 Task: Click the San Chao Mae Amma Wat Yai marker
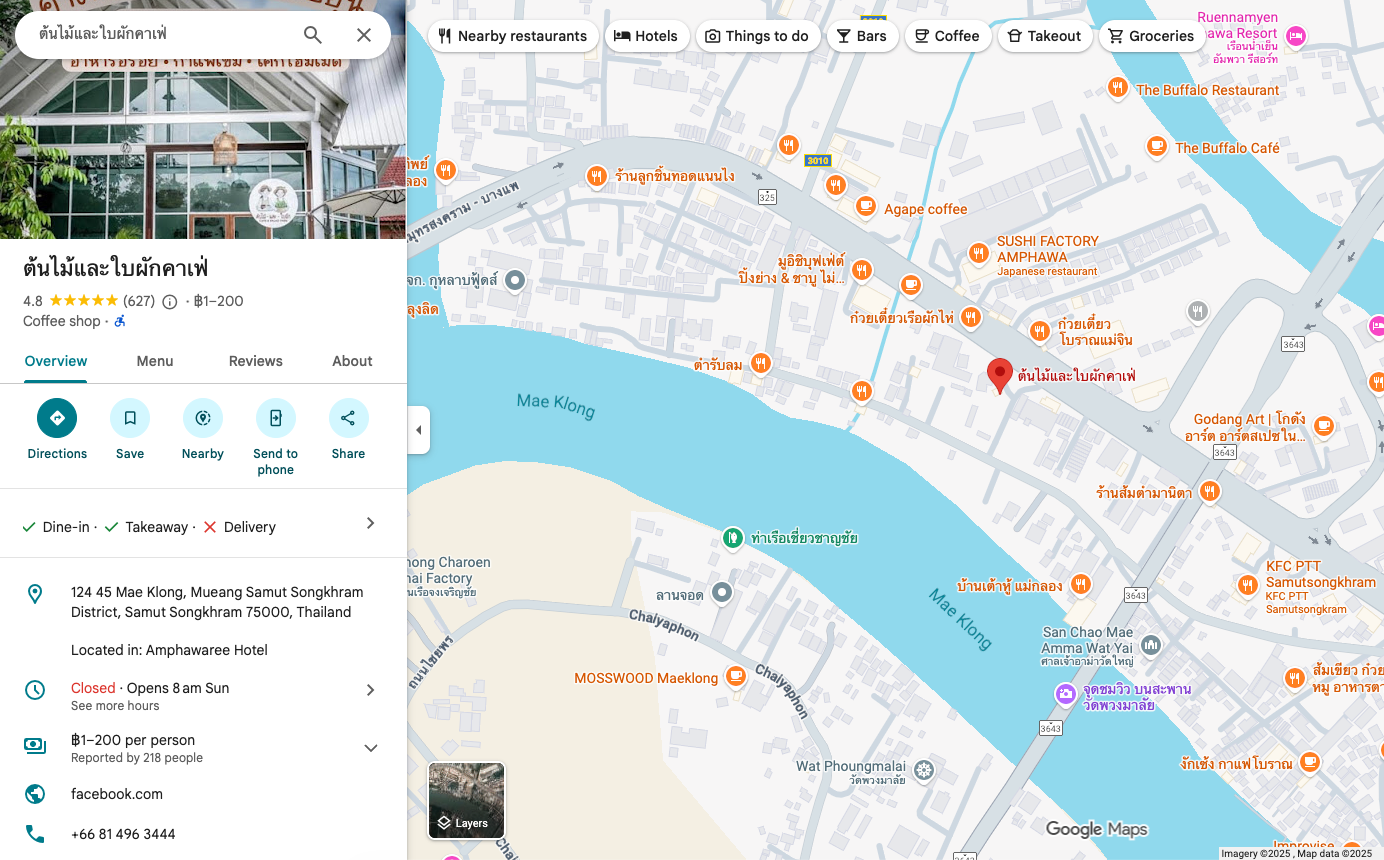coord(1151,644)
